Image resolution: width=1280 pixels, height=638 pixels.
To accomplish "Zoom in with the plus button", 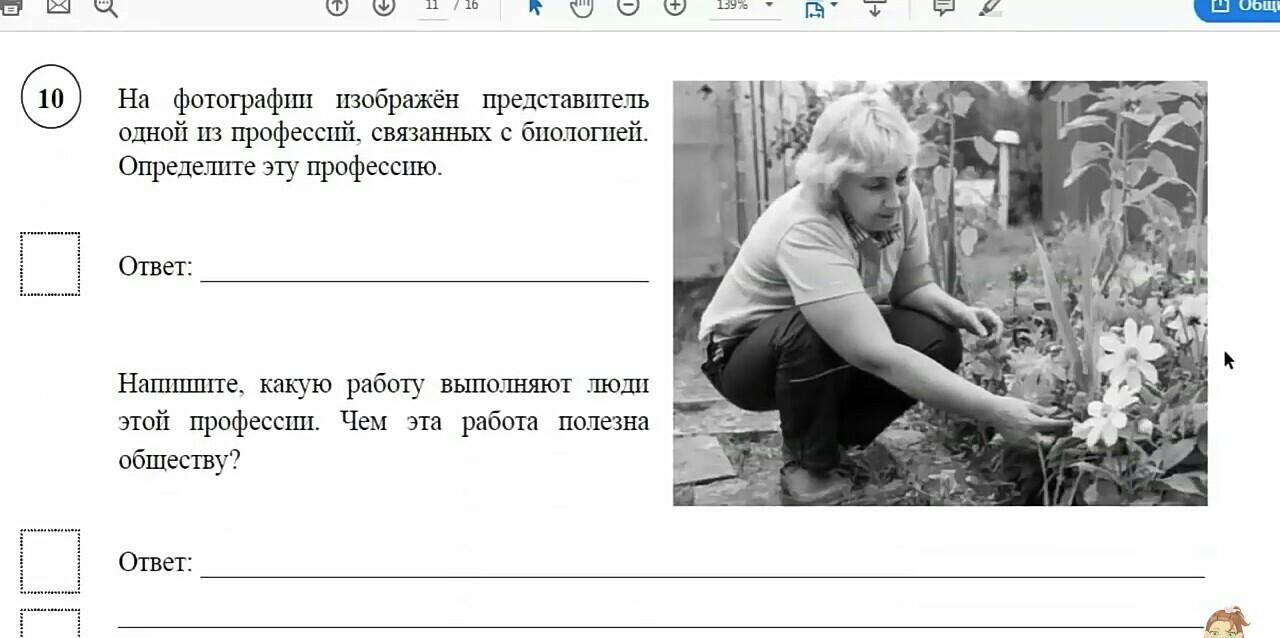I will point(675,6).
